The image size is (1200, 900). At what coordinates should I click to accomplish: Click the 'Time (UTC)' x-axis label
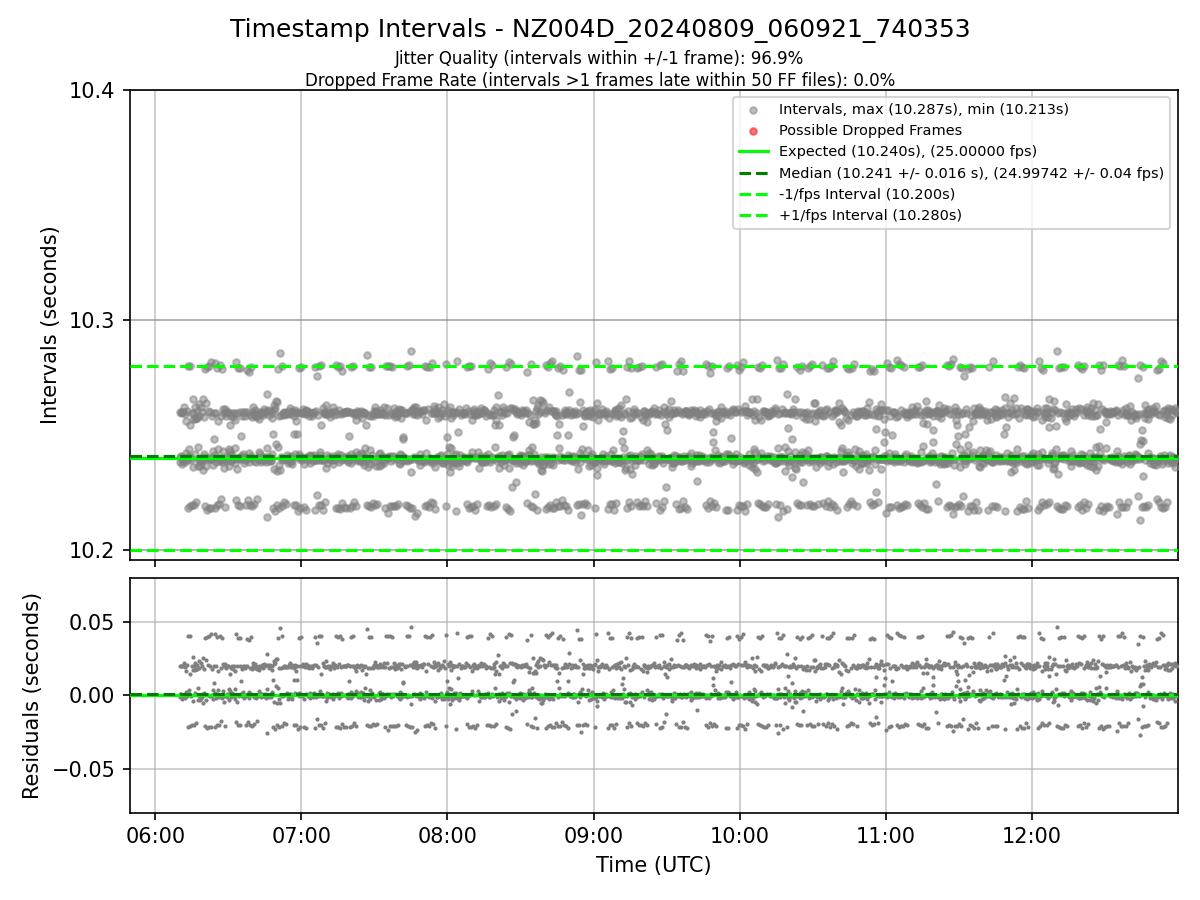pyautogui.click(x=653, y=865)
